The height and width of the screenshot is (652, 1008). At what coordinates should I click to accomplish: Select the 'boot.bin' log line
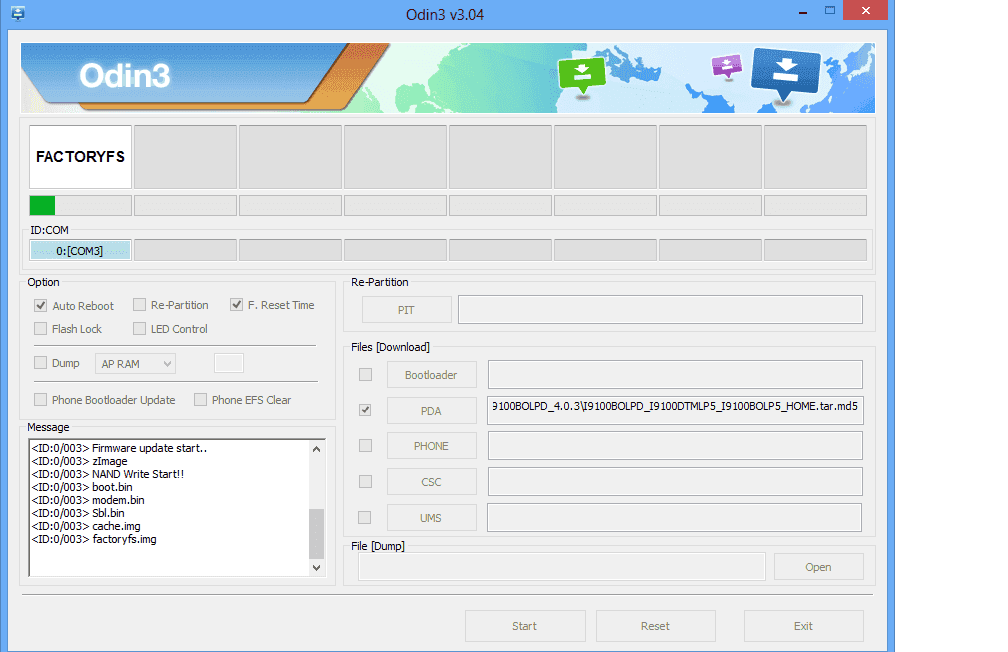(82, 487)
